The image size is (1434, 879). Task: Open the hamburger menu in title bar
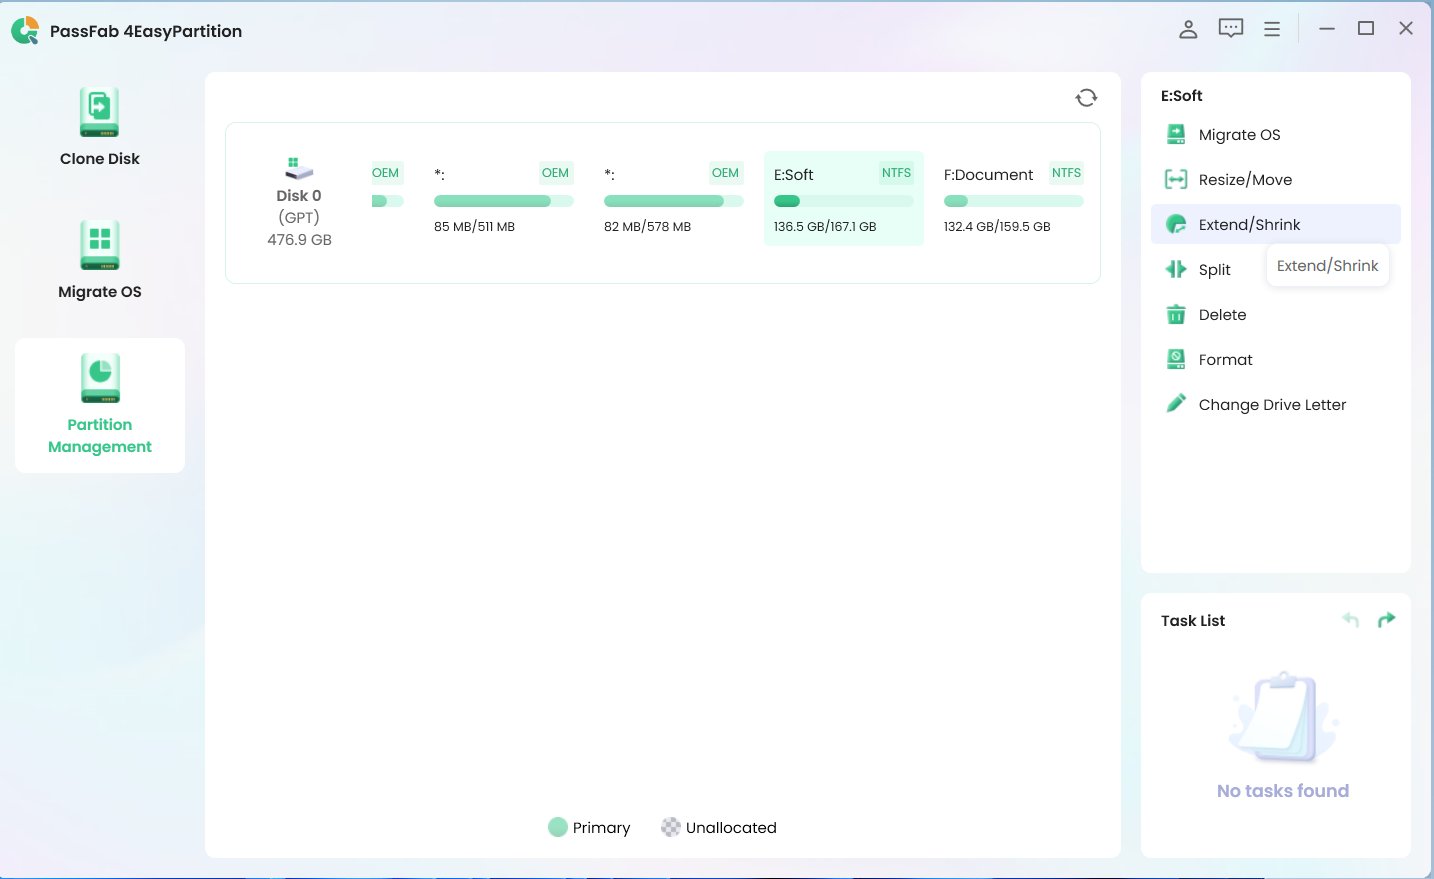(x=1272, y=28)
